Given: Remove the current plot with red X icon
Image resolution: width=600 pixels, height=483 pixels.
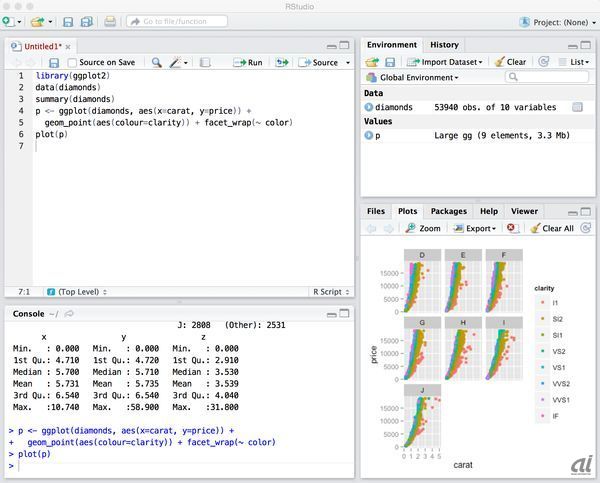Looking at the screenshot, I should 512,228.
